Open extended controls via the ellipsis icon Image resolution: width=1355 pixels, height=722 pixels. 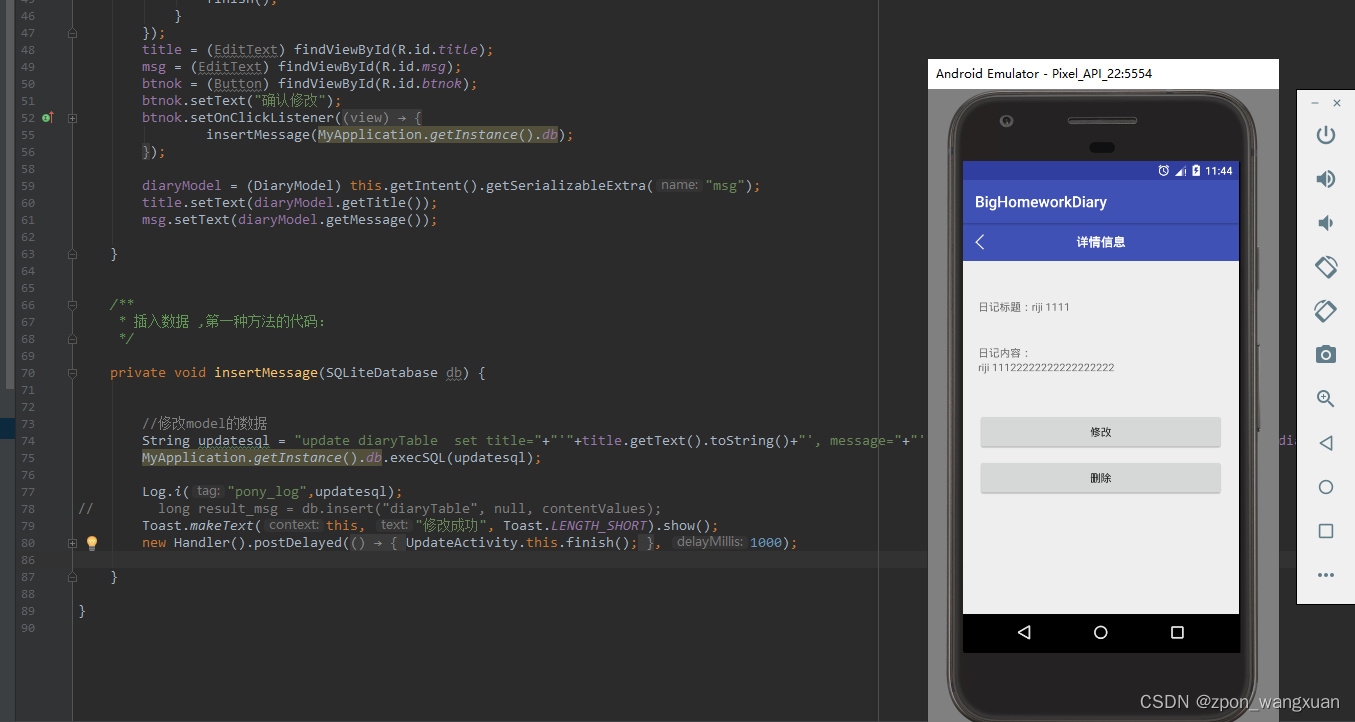point(1325,575)
